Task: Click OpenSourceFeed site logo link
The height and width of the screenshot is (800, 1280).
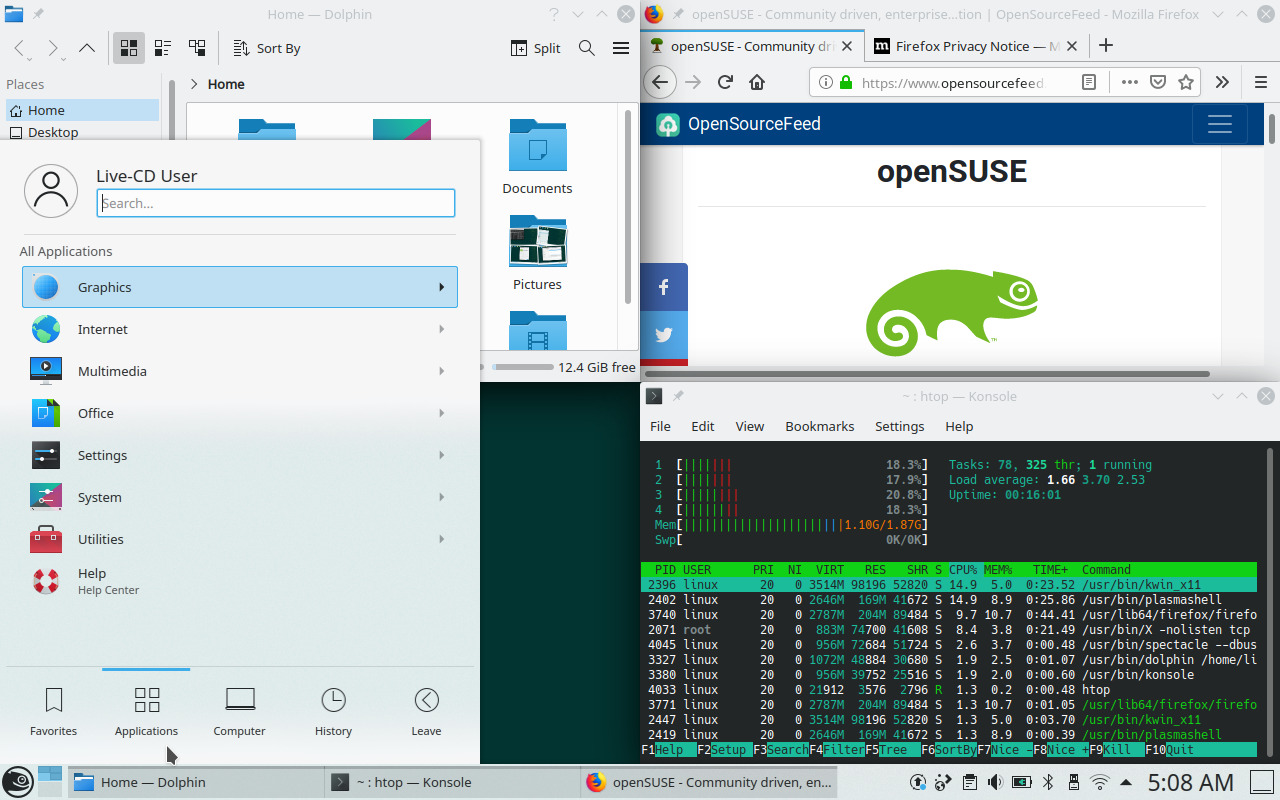Action: coord(738,124)
